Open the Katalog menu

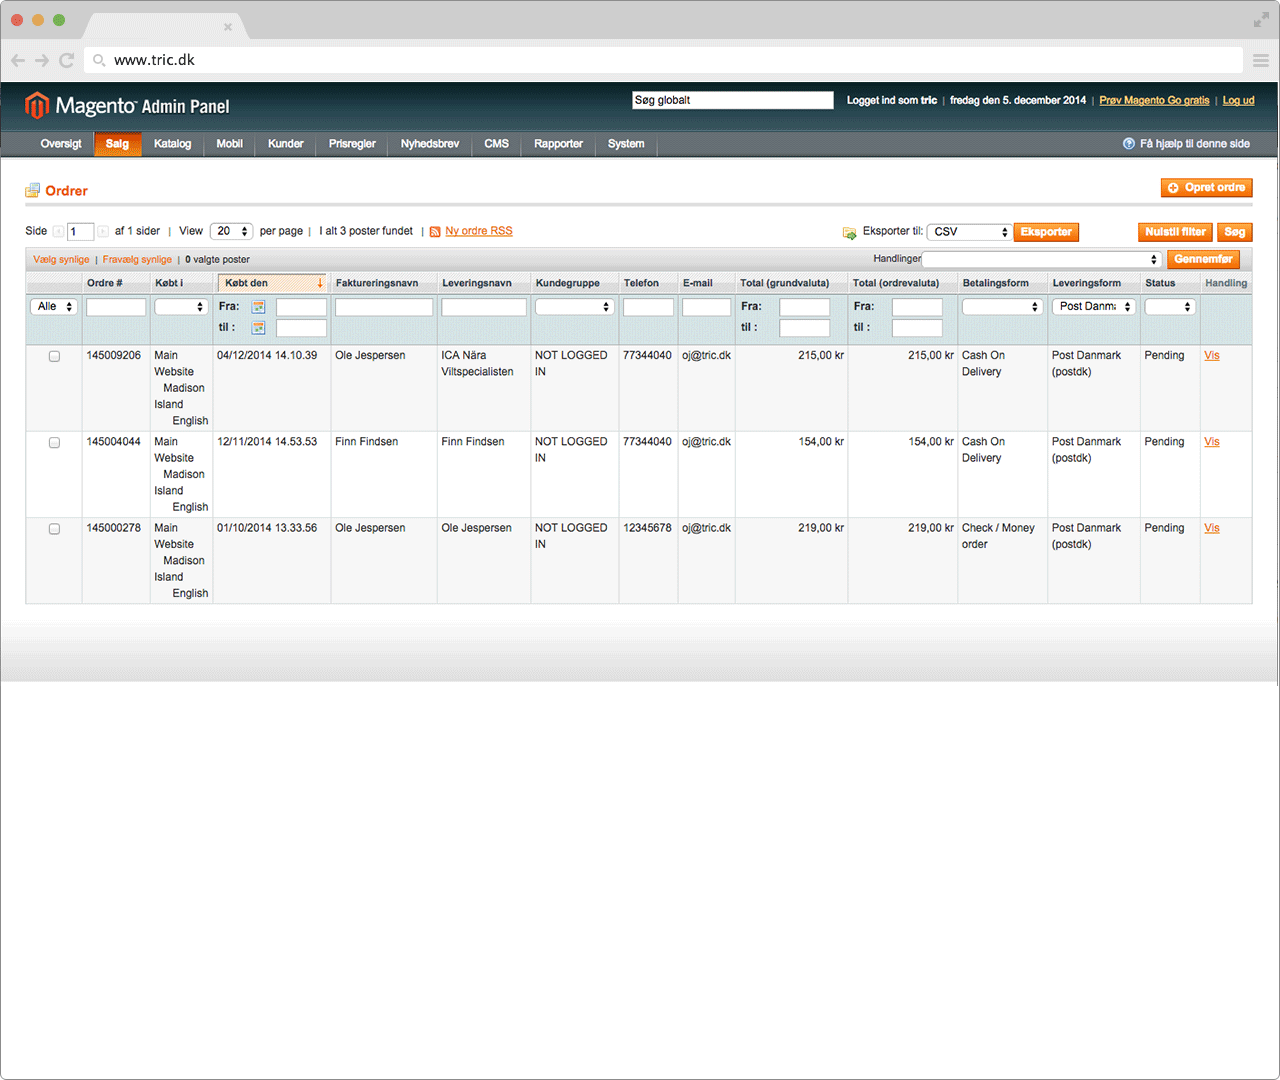tap(172, 144)
